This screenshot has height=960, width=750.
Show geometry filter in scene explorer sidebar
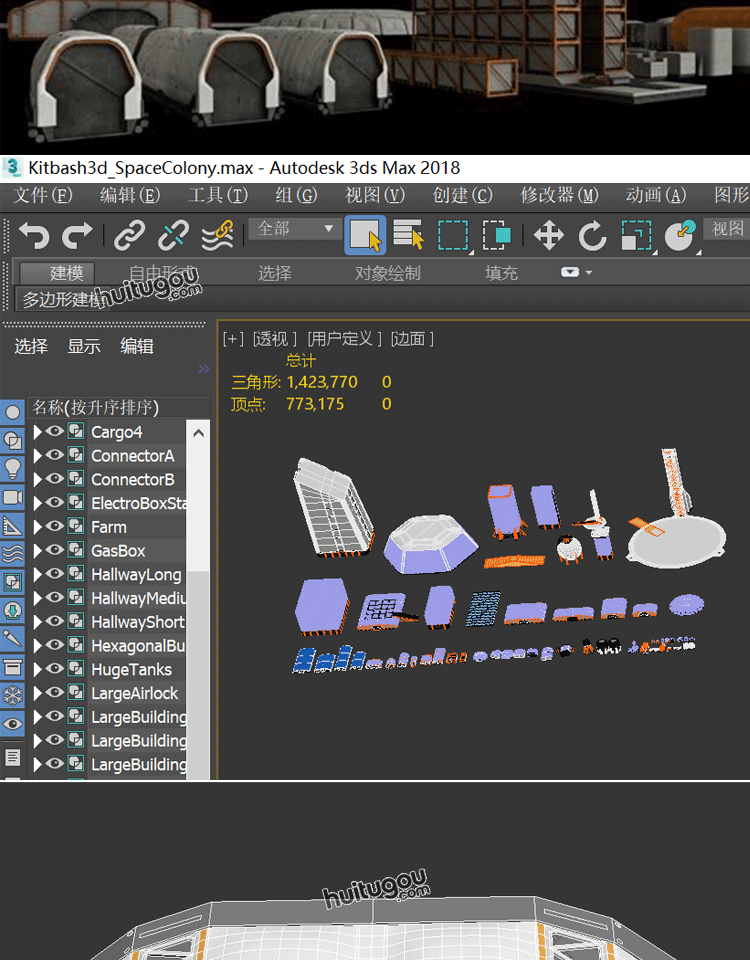[12, 412]
